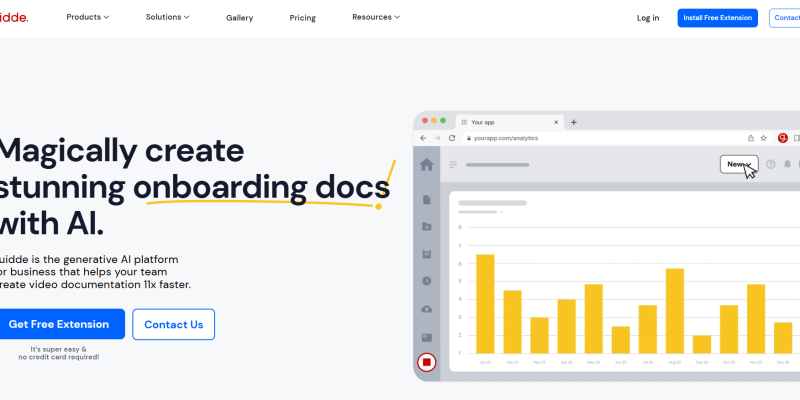Open the Pricing page

pyautogui.click(x=302, y=18)
